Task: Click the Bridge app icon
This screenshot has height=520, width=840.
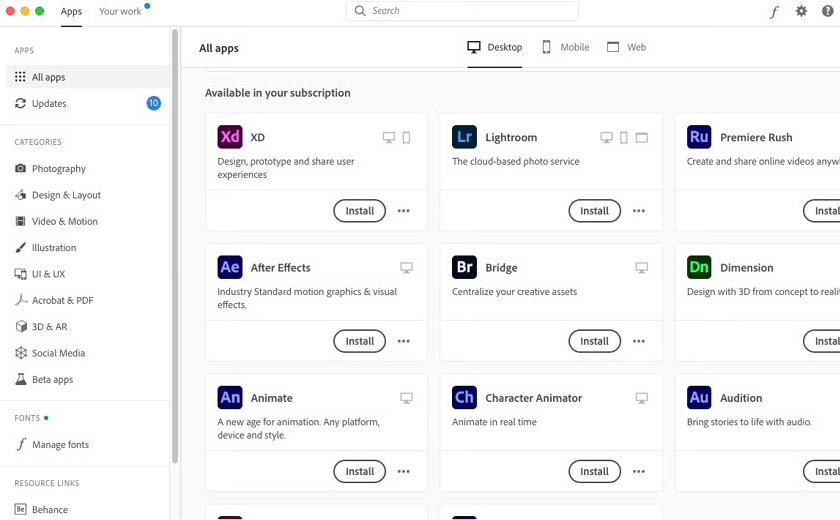Action: click(x=464, y=267)
